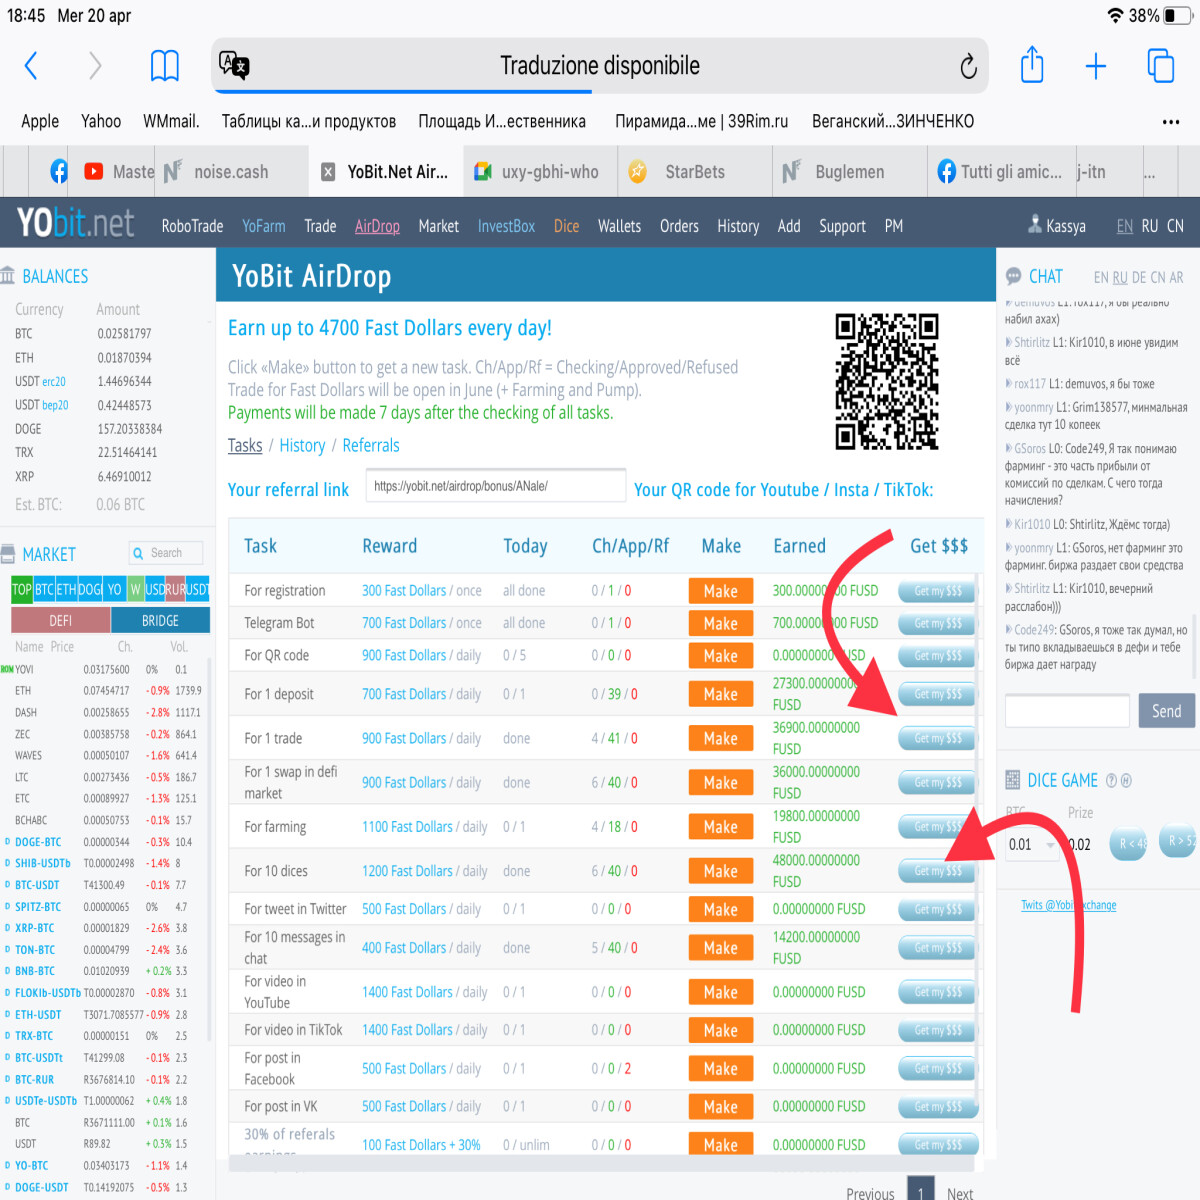
Task: Get my $$$ for tweet in Twitter
Action: coord(937,909)
